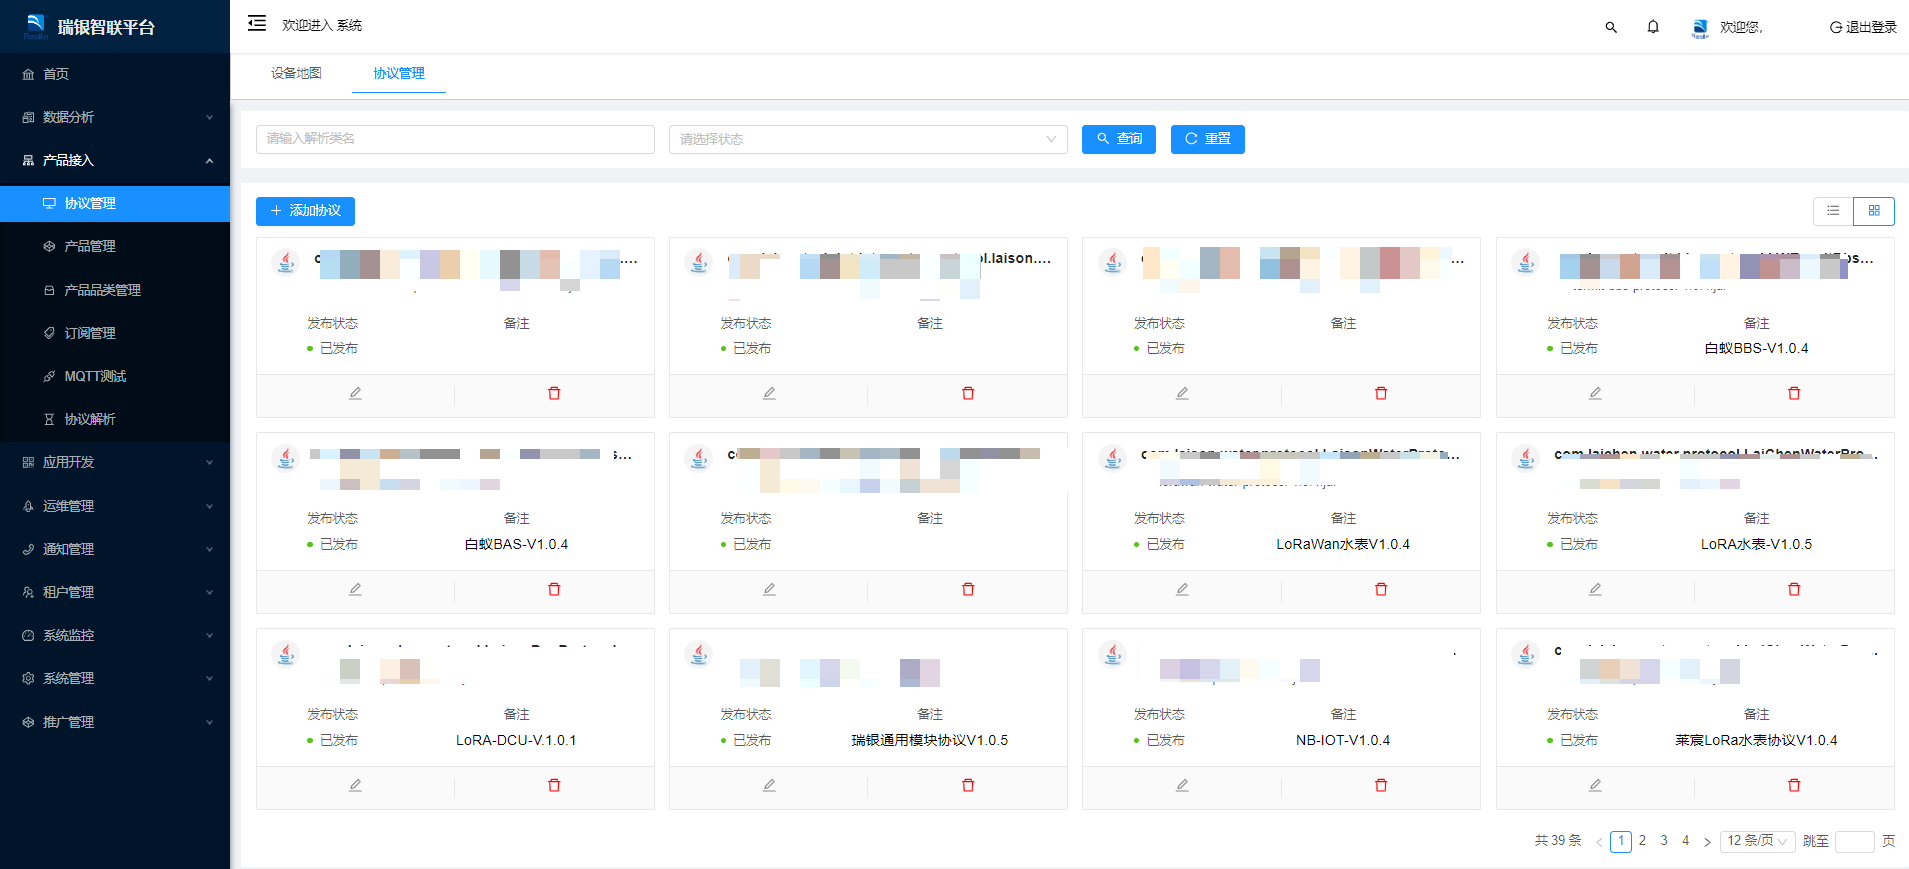Switch to the 设备地图 tab
This screenshot has height=869, width=1909.
pyautogui.click(x=296, y=73)
